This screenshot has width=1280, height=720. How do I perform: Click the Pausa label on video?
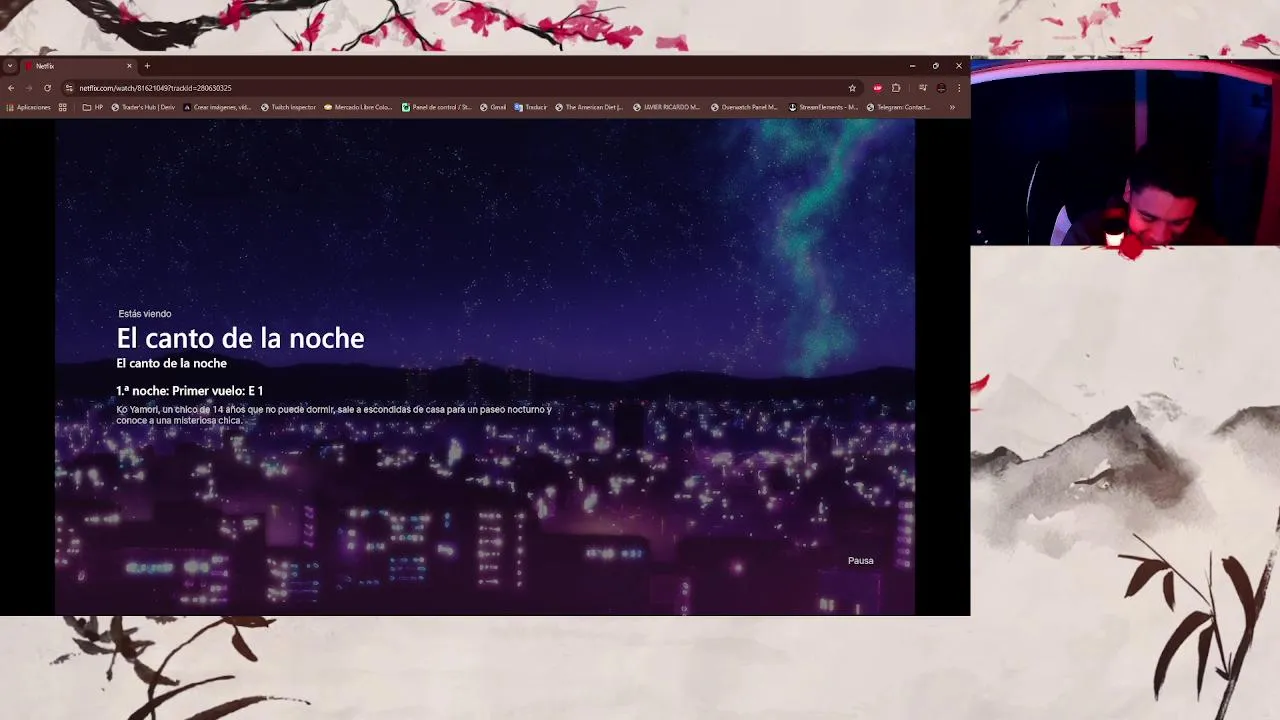click(x=861, y=561)
